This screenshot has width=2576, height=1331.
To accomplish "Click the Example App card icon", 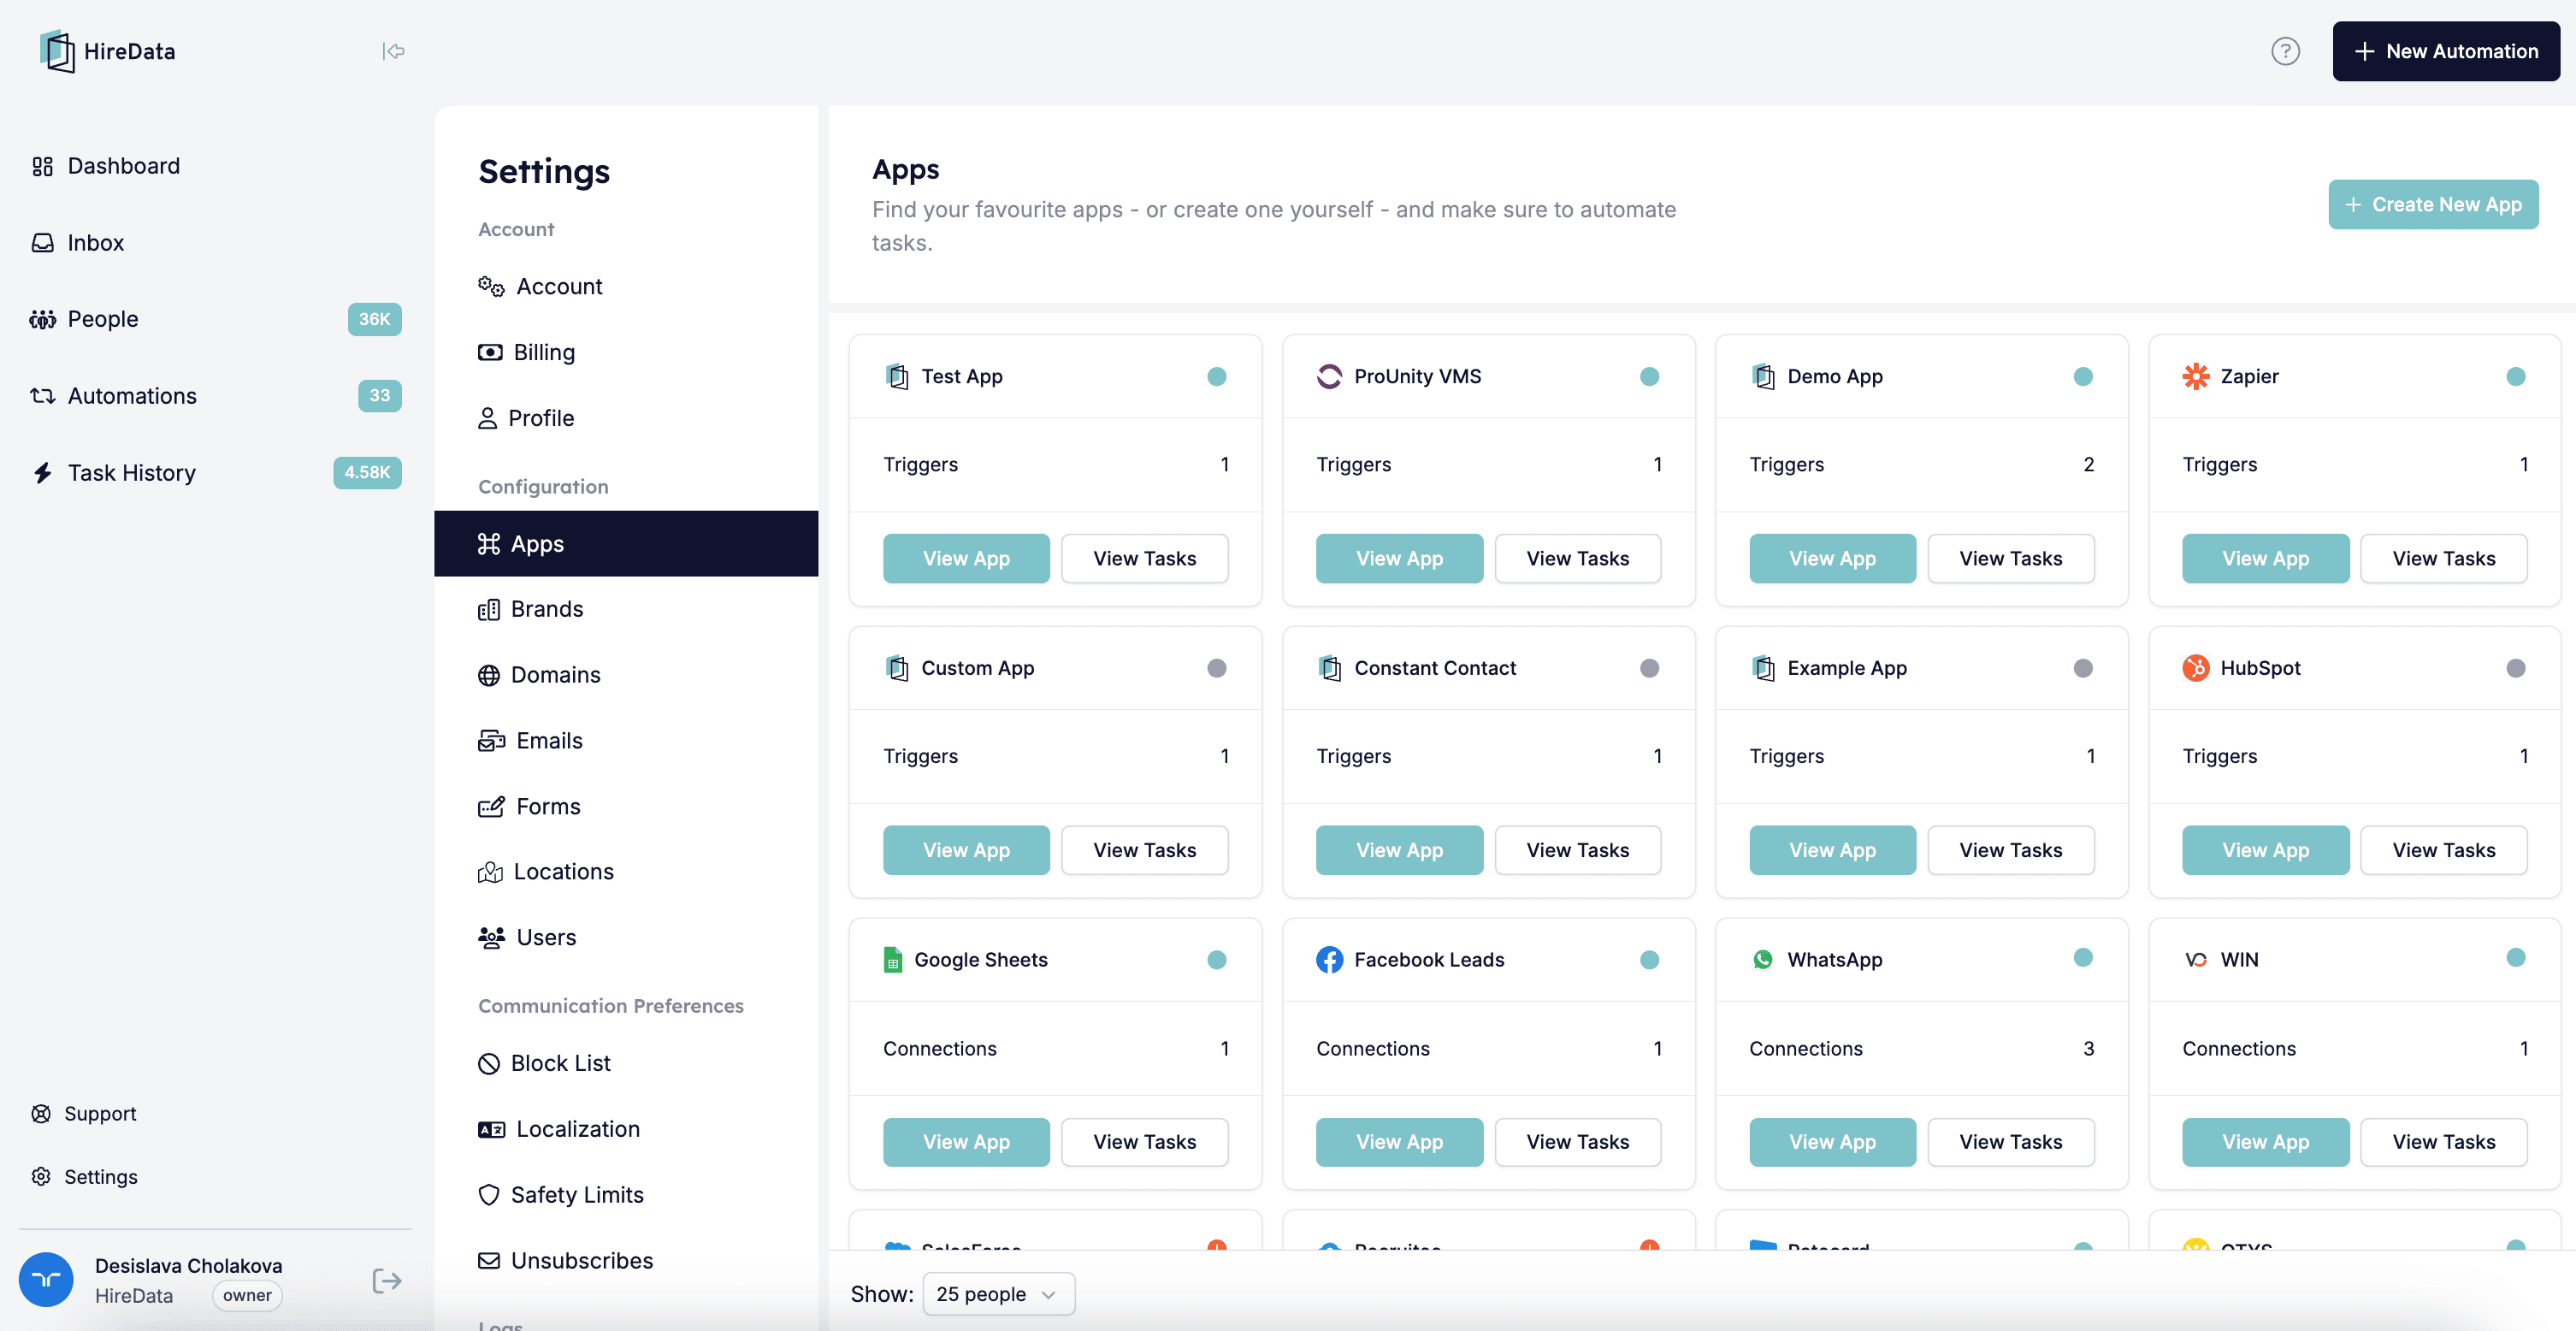I will (x=1763, y=668).
